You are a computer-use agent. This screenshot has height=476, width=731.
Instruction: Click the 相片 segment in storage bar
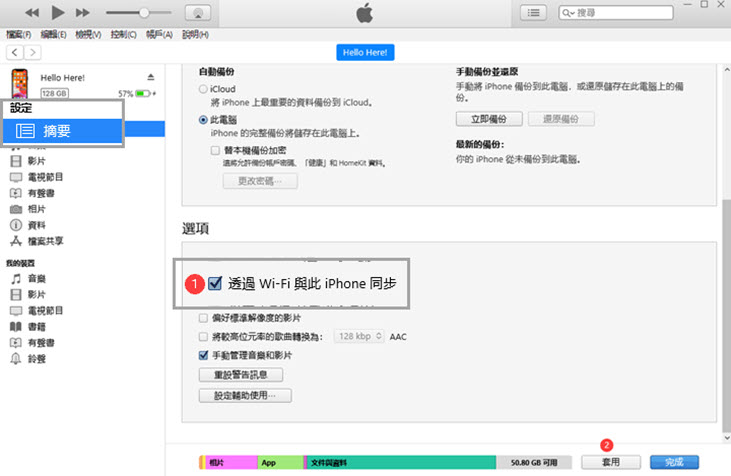(232, 462)
